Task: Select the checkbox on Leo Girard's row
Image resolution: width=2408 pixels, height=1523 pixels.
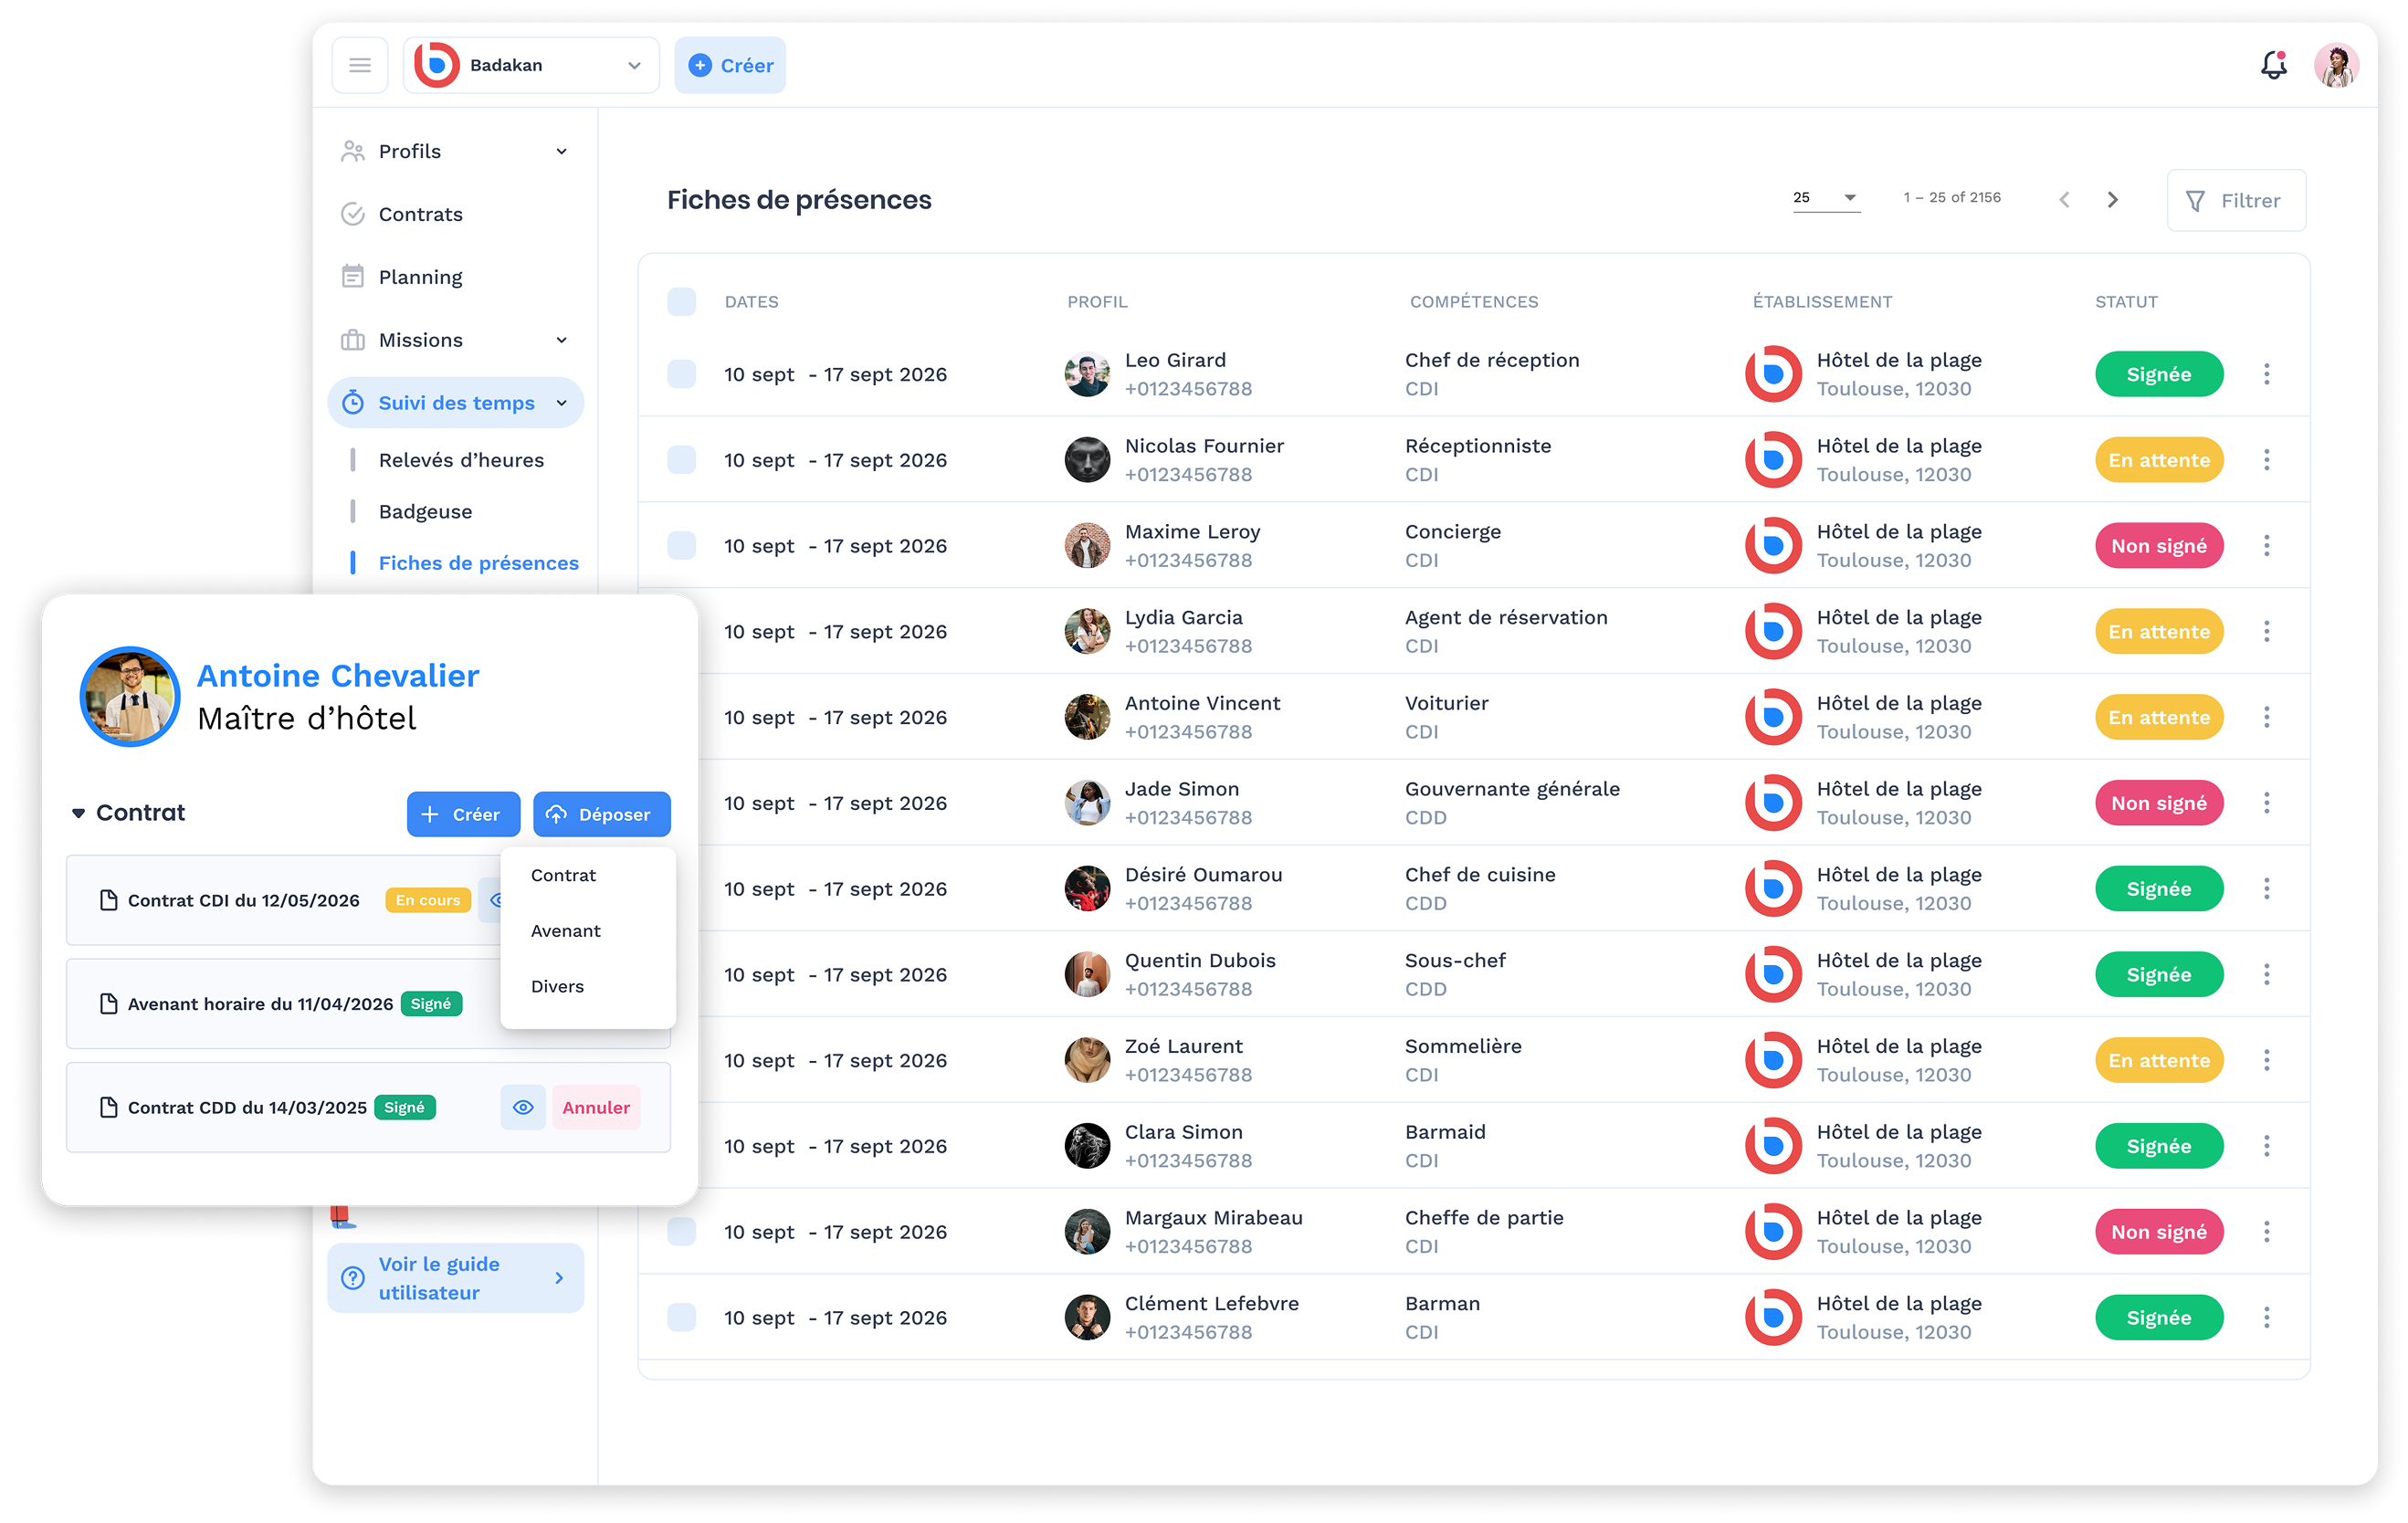Action: pos(681,373)
